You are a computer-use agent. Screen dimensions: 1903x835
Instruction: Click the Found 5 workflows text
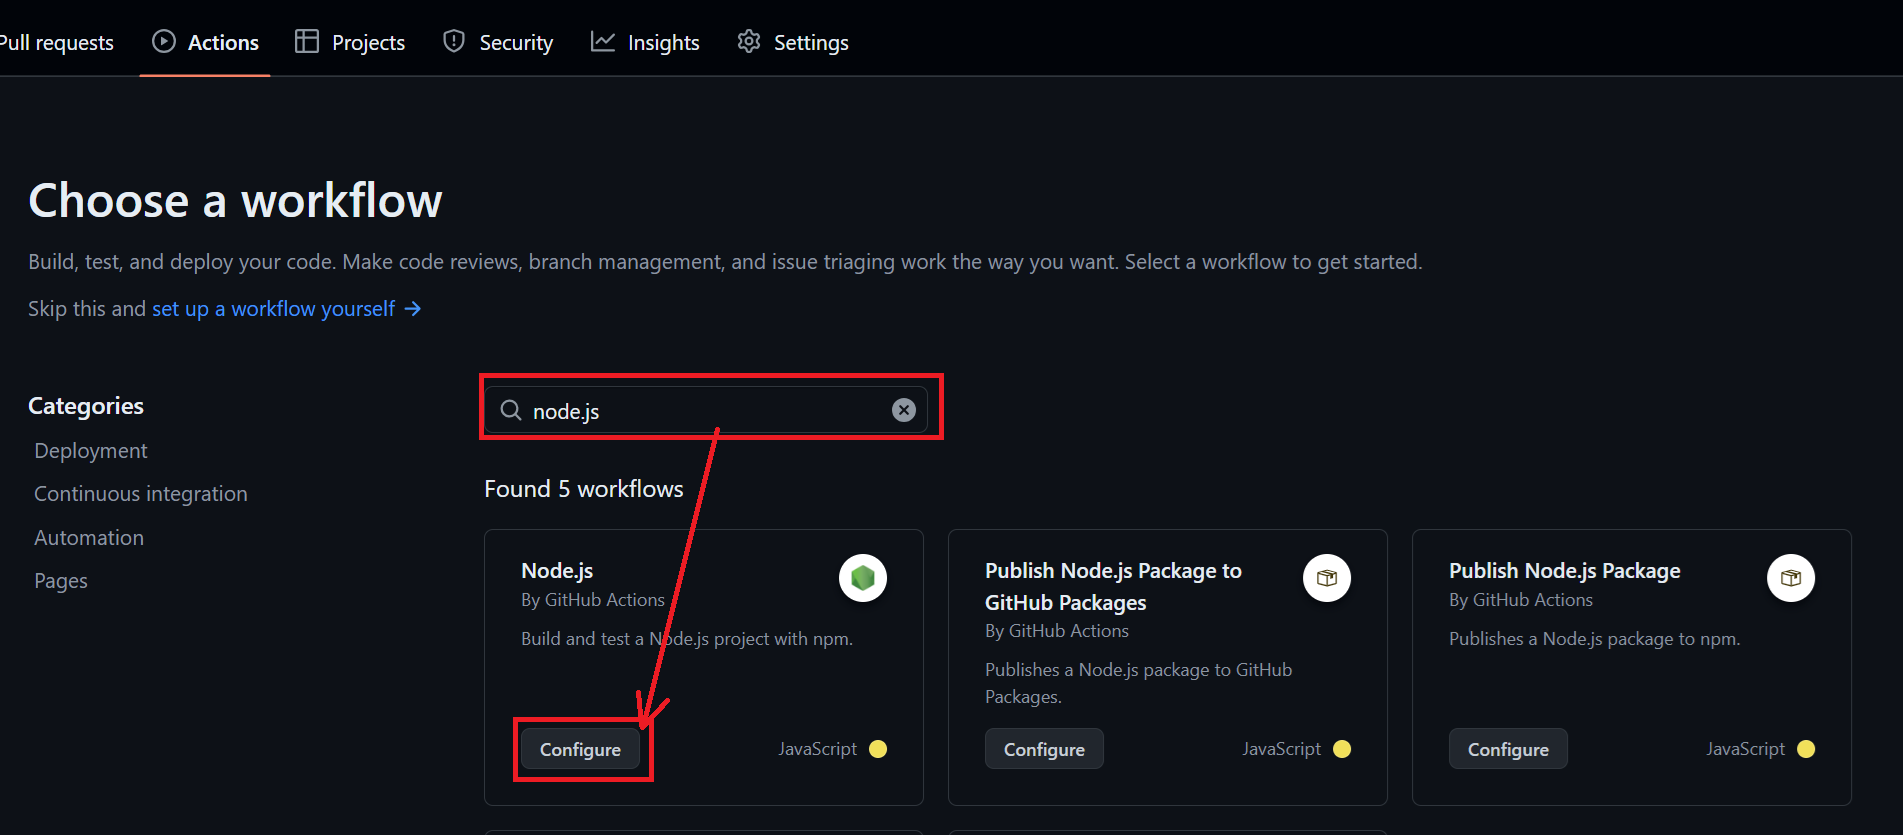point(584,489)
